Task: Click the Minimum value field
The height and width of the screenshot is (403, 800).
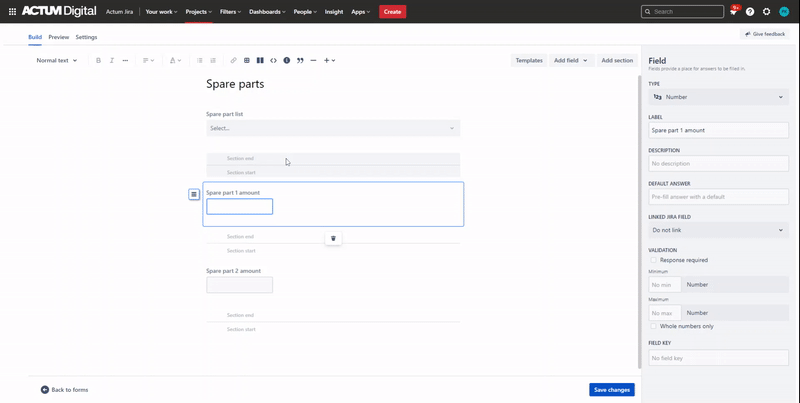Action: (x=665, y=285)
